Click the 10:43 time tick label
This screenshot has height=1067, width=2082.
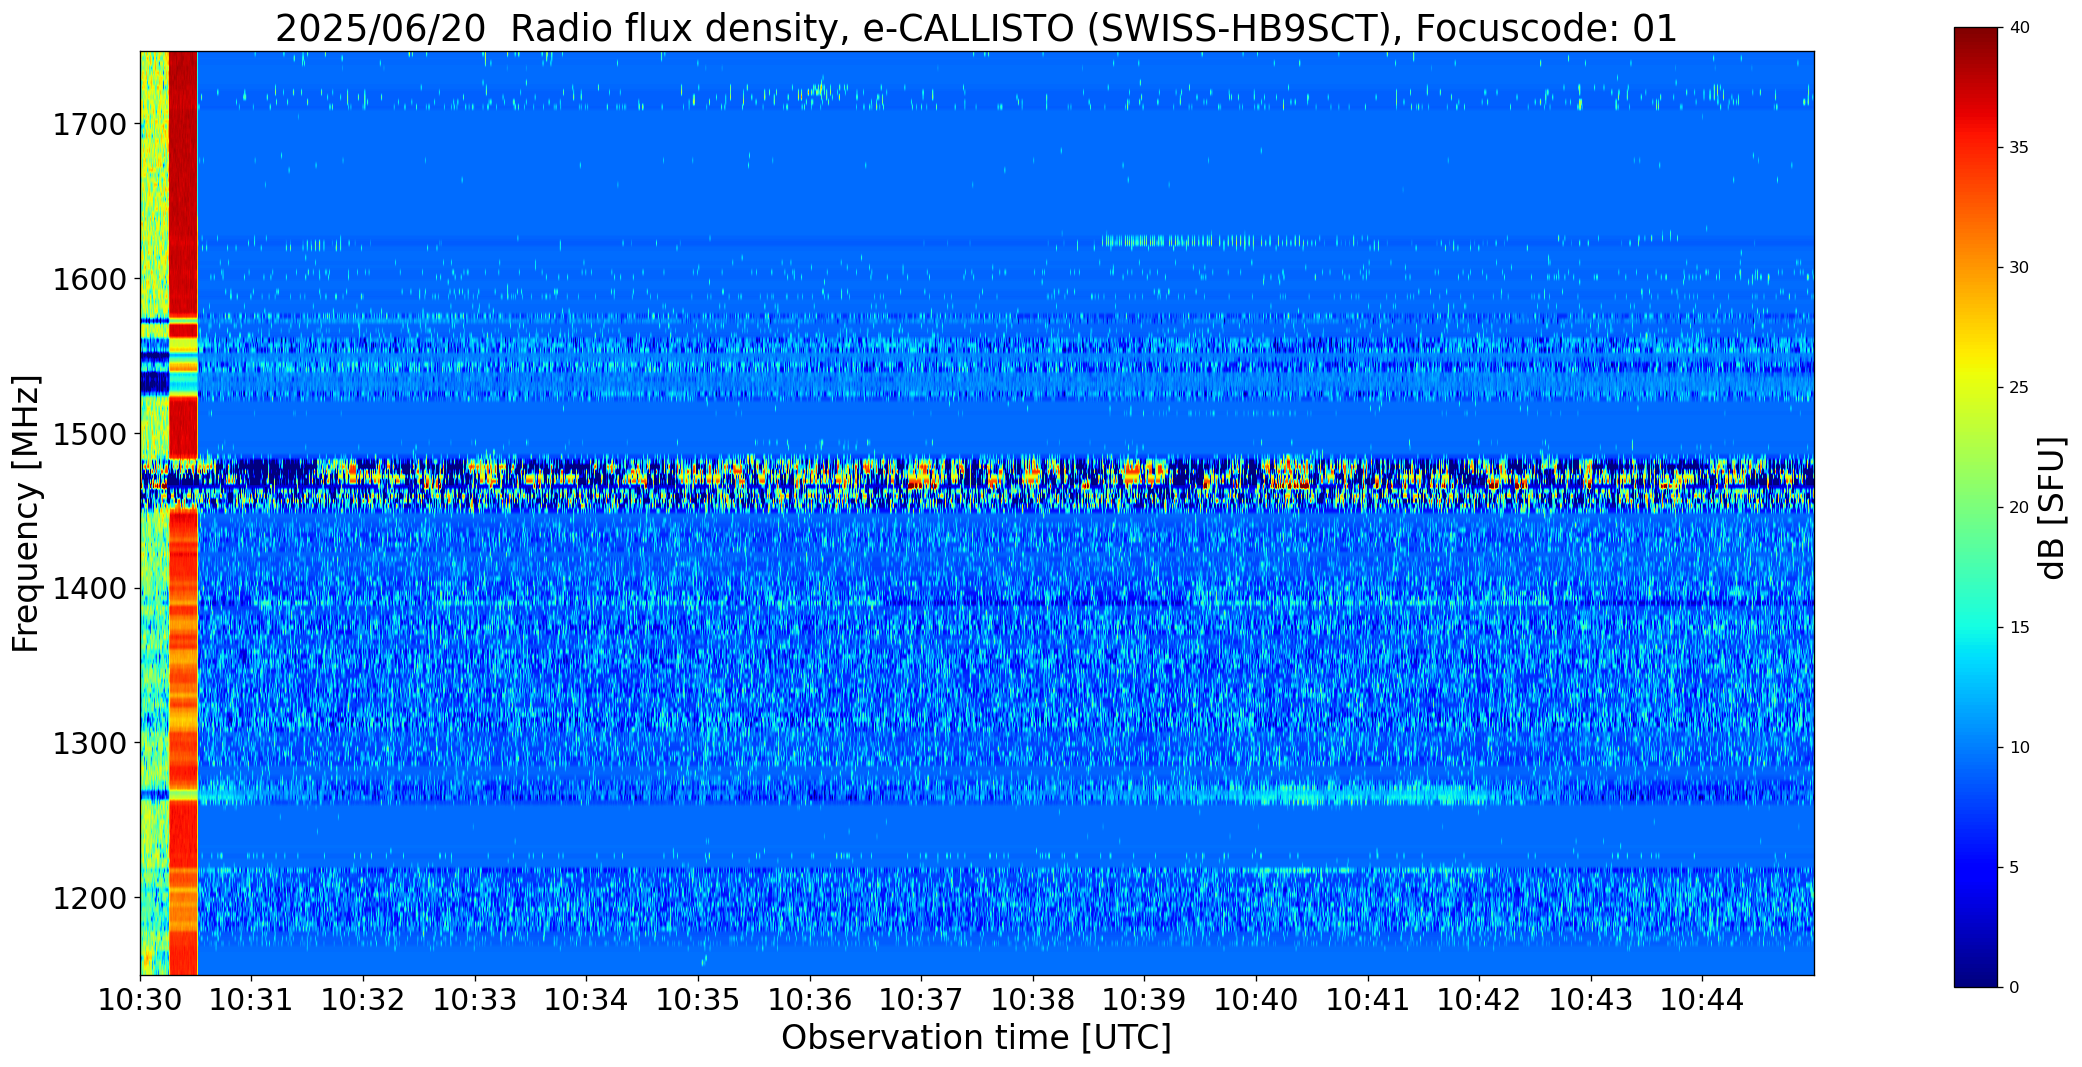click(1591, 999)
